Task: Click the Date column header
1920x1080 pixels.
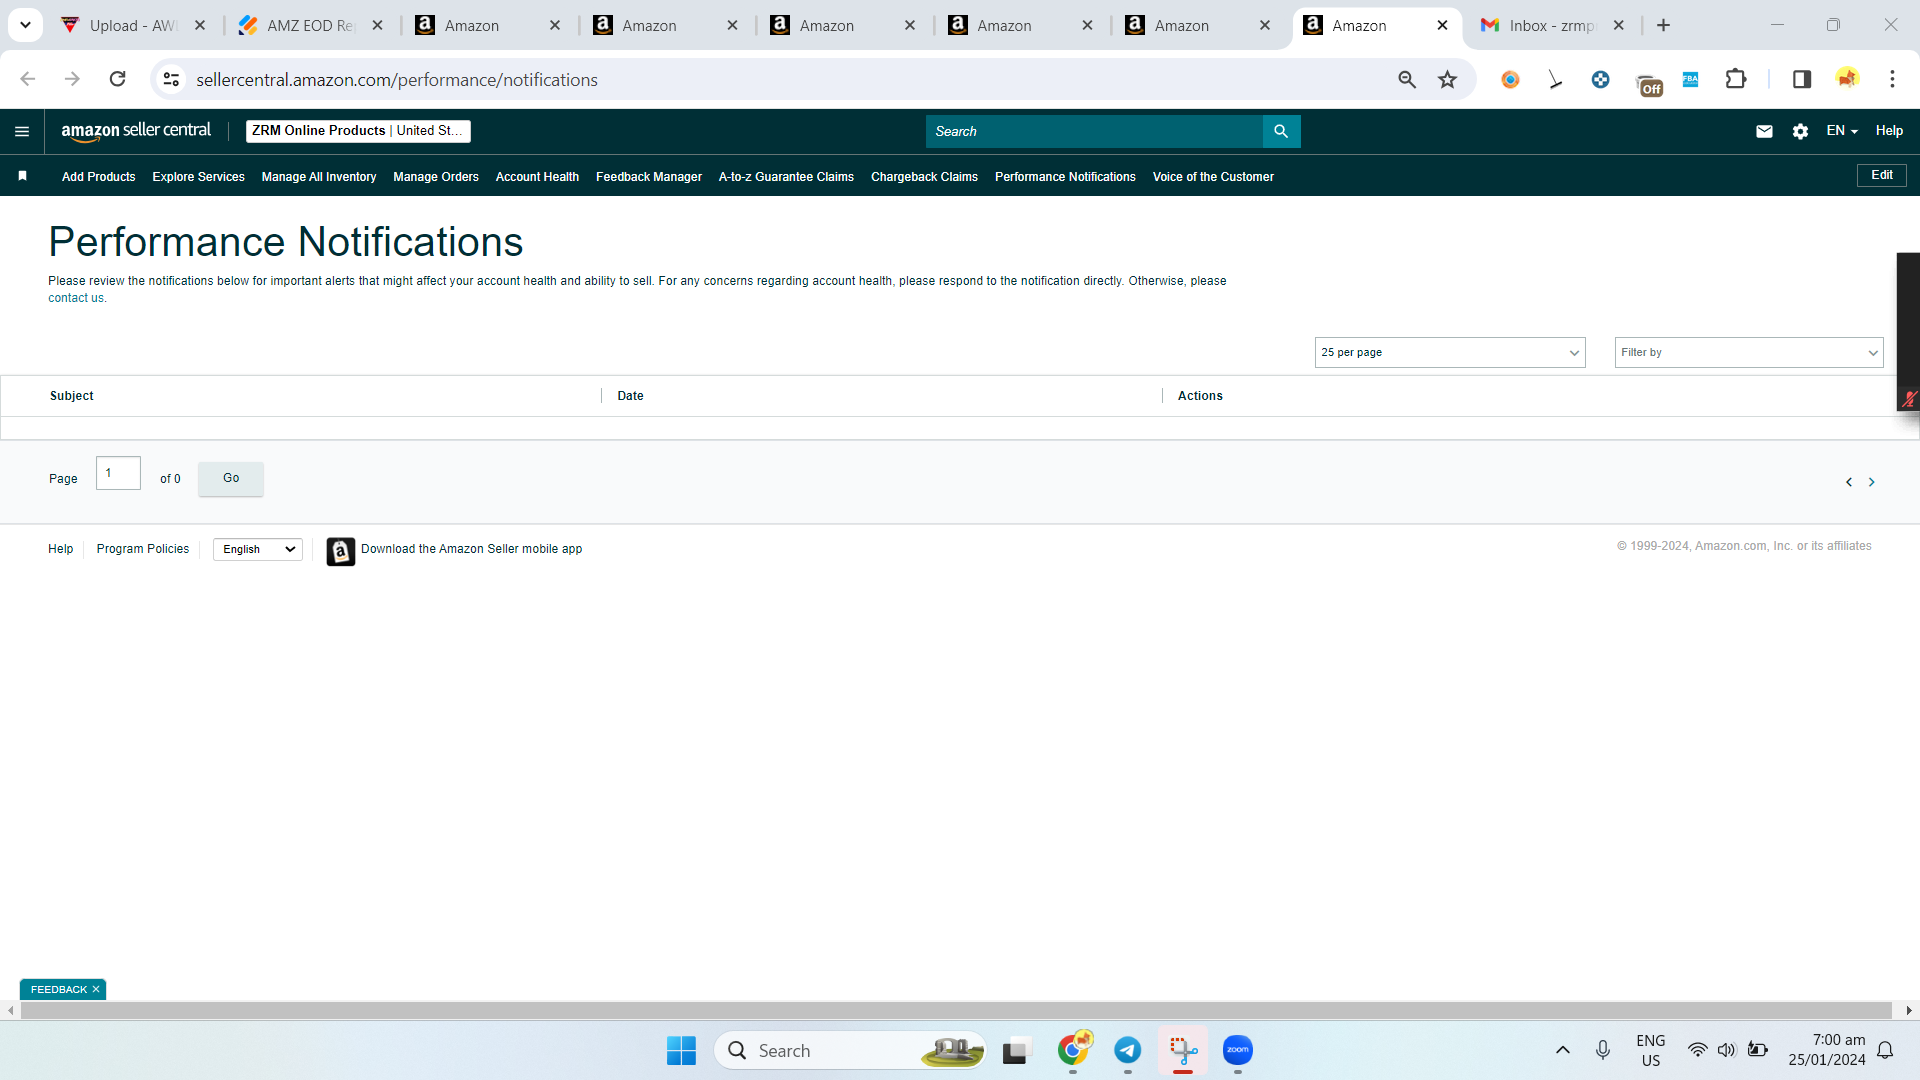Action: coord(630,396)
